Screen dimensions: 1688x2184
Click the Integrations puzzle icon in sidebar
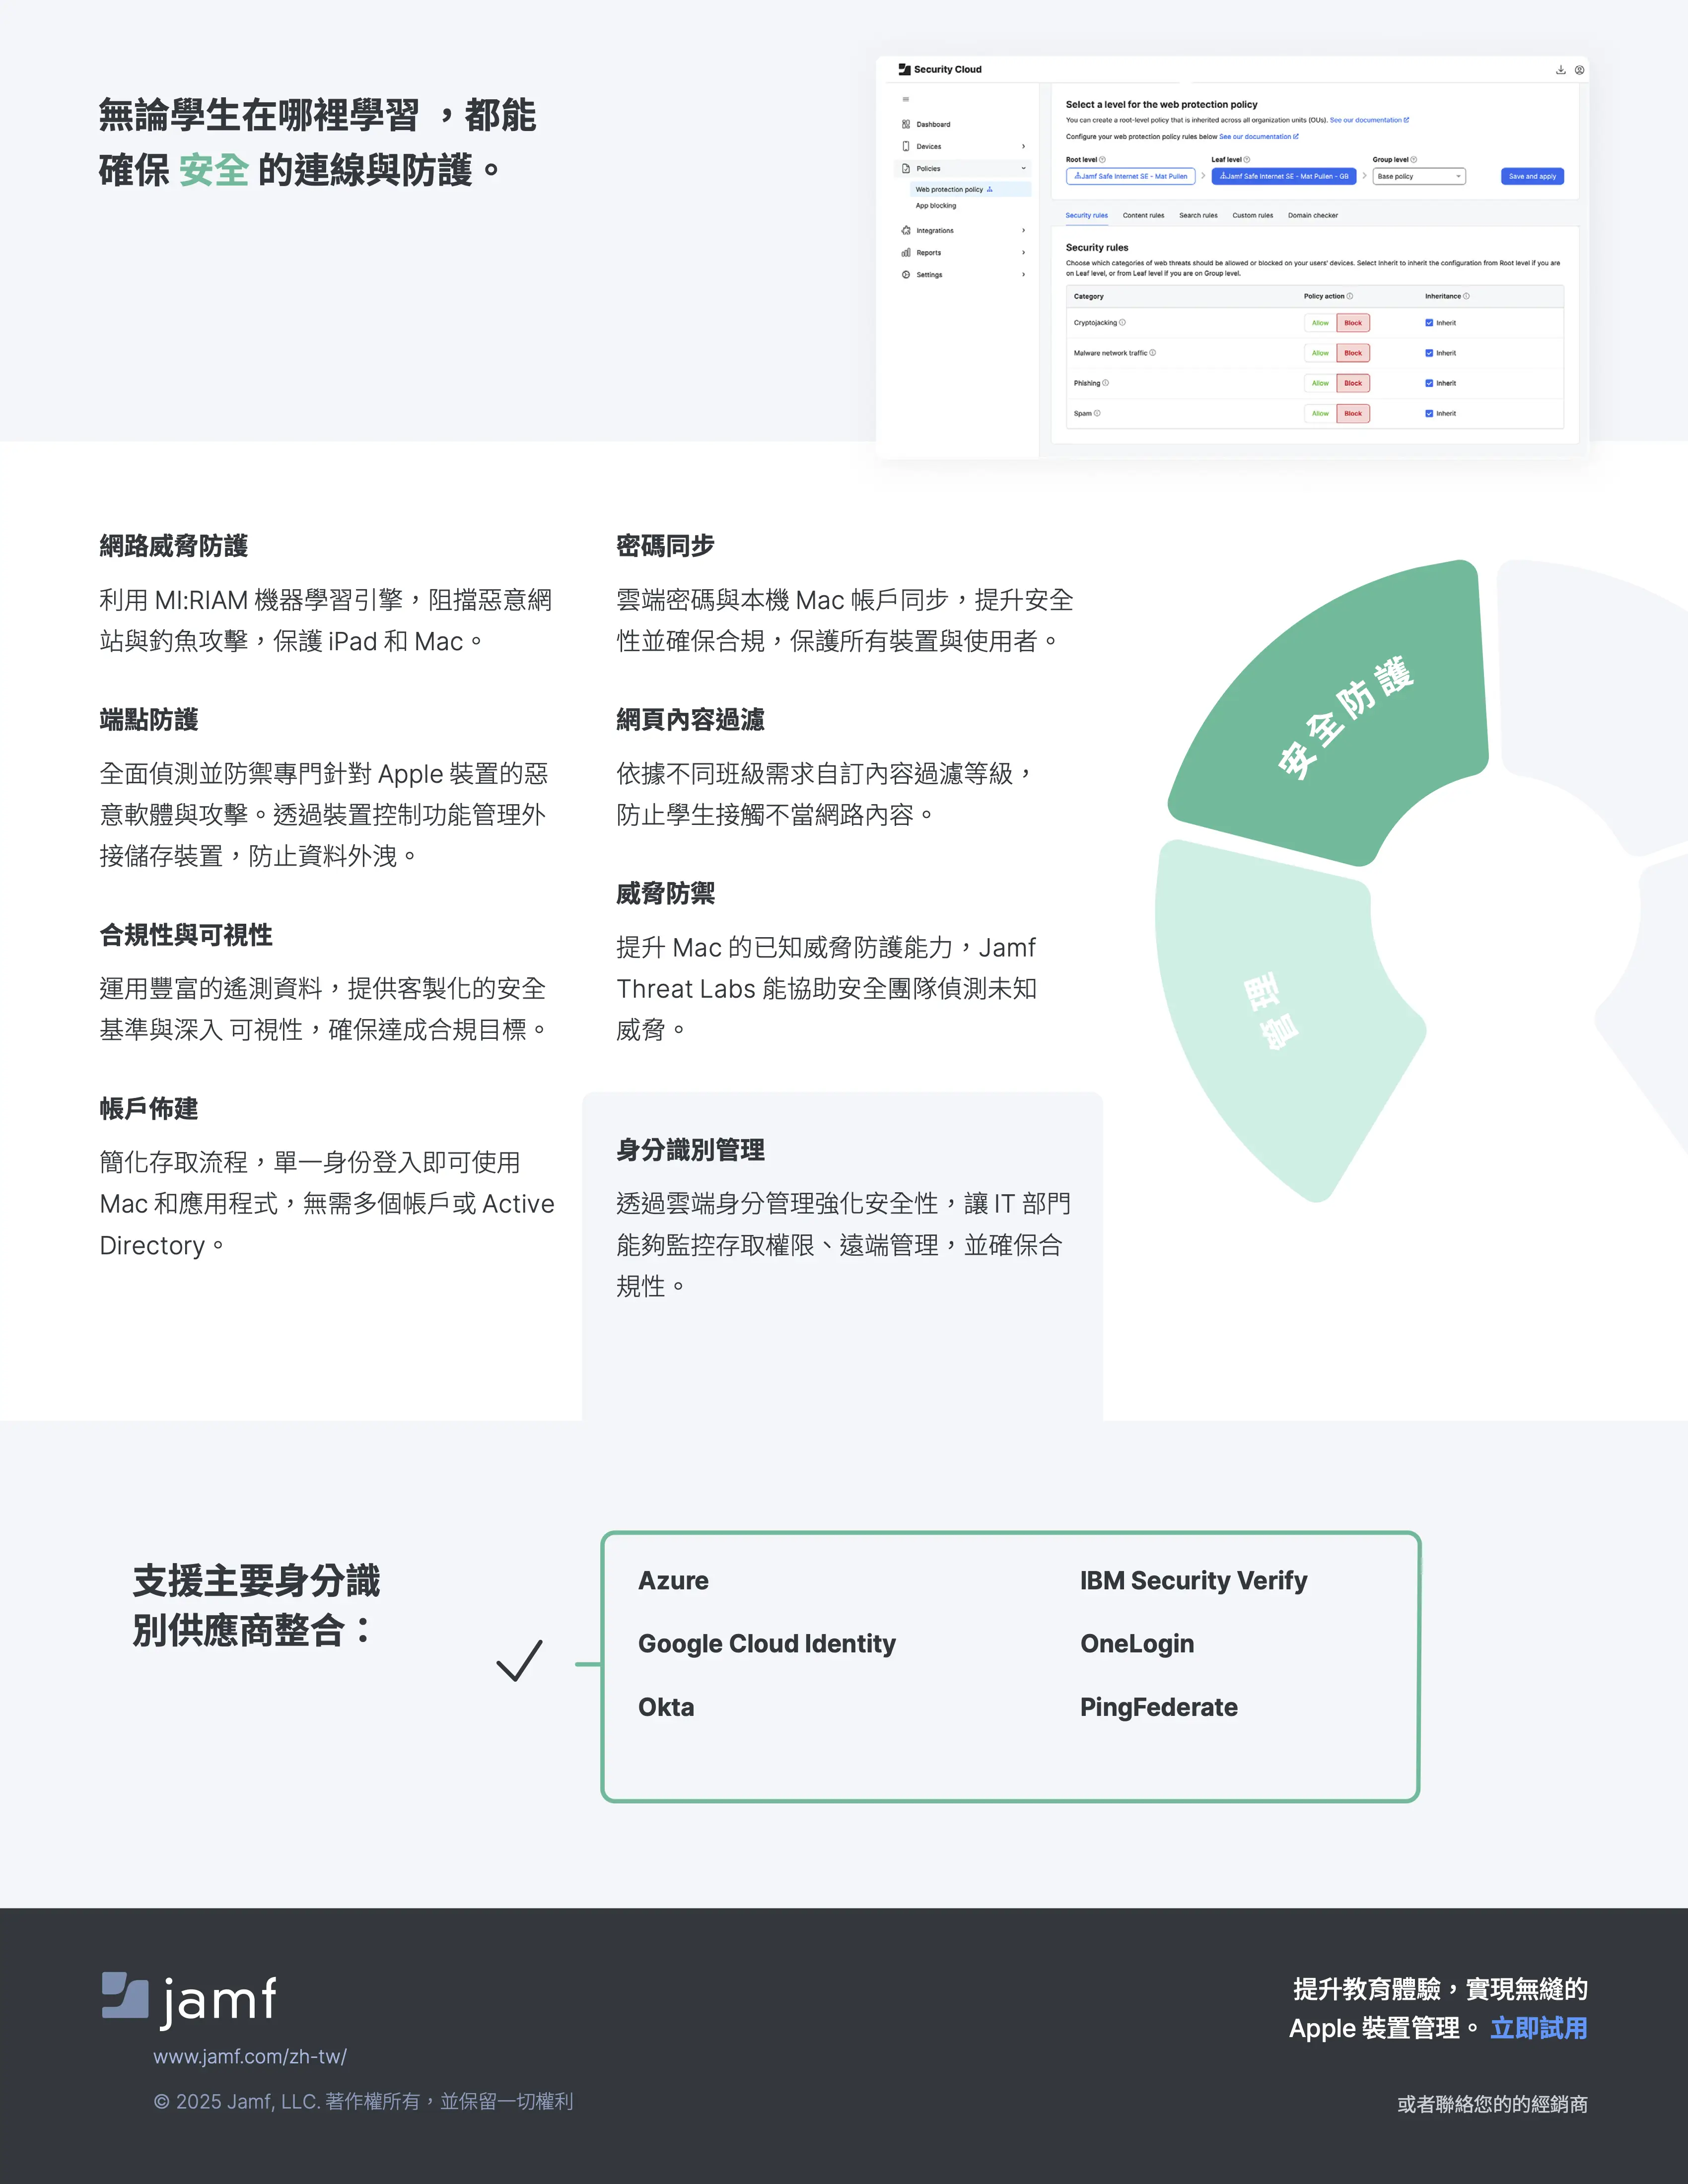pos(906,230)
